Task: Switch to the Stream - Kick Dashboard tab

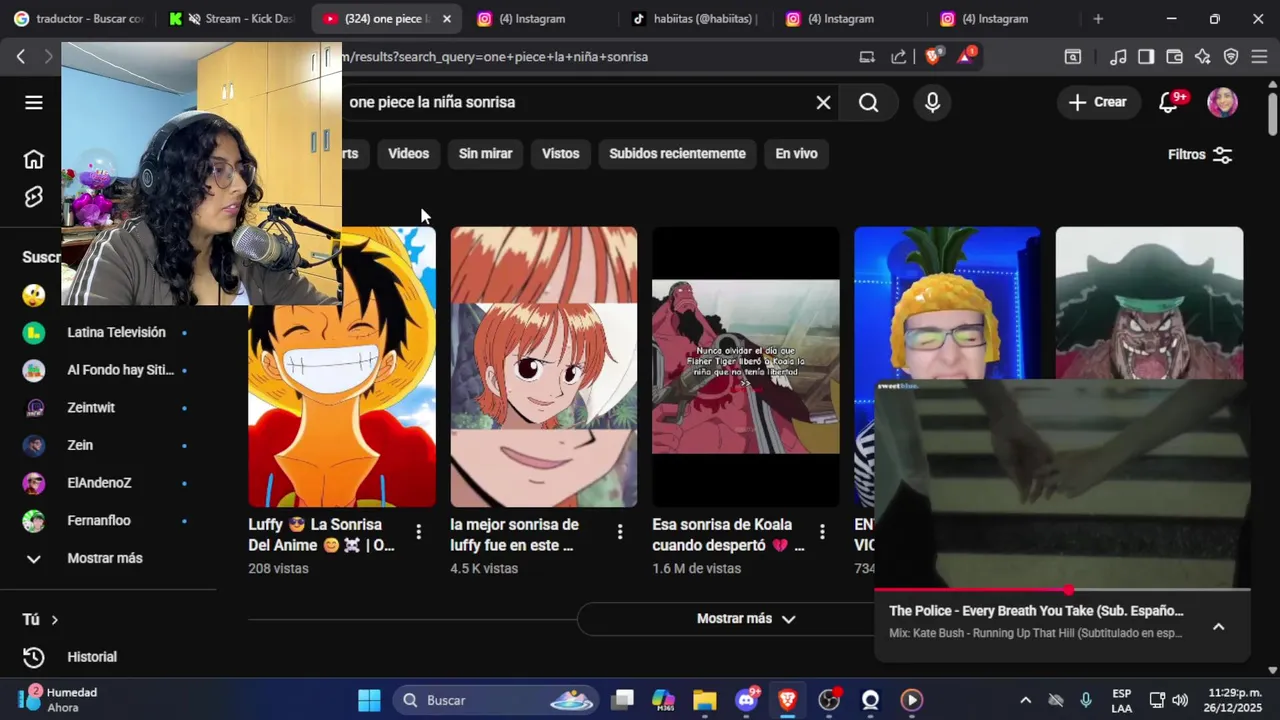Action: [232, 19]
